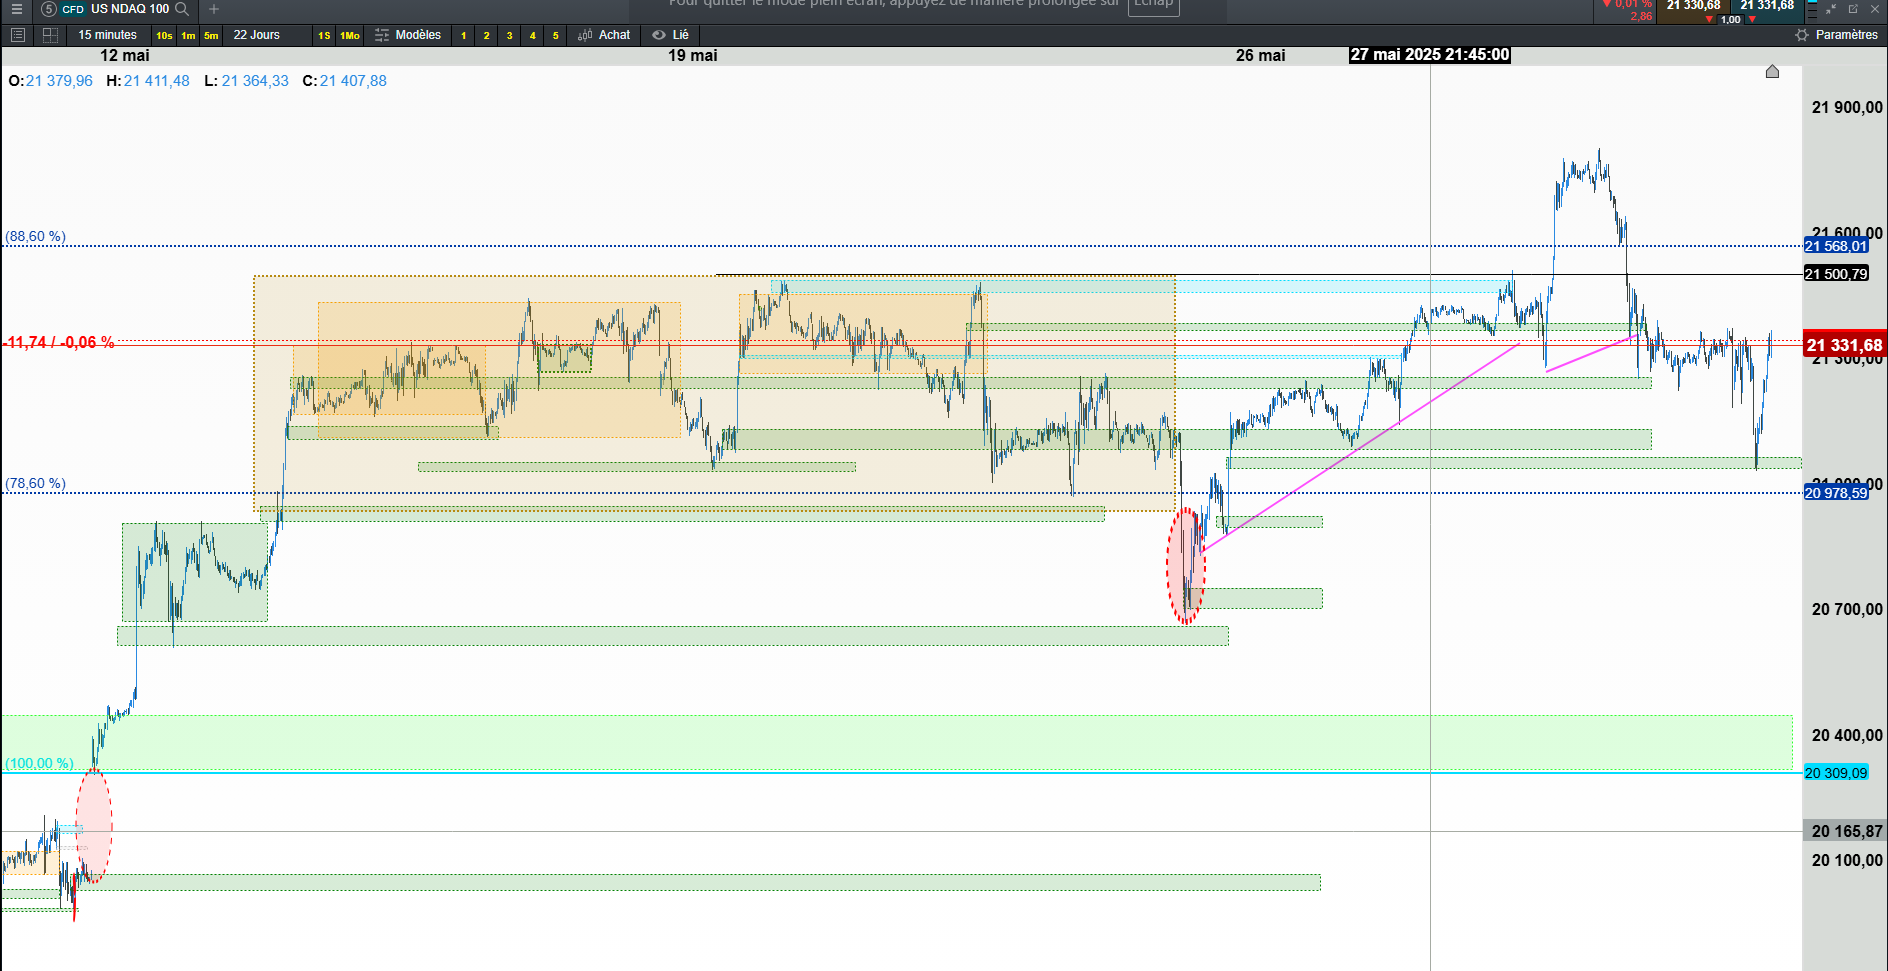
Task: Open Paramètres chart settings
Action: (x=1836, y=35)
